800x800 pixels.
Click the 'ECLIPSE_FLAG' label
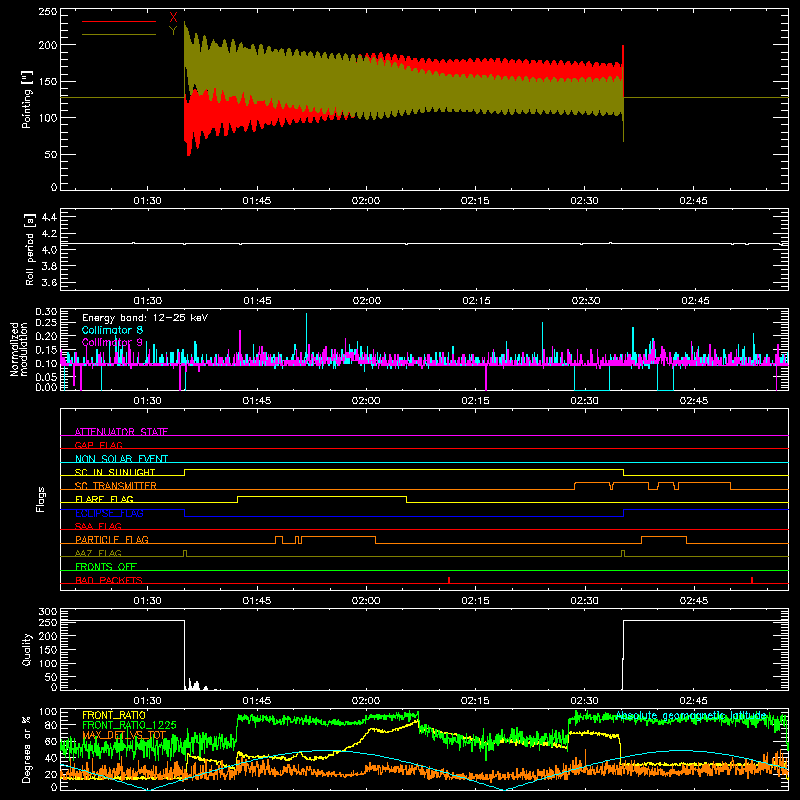[109, 513]
